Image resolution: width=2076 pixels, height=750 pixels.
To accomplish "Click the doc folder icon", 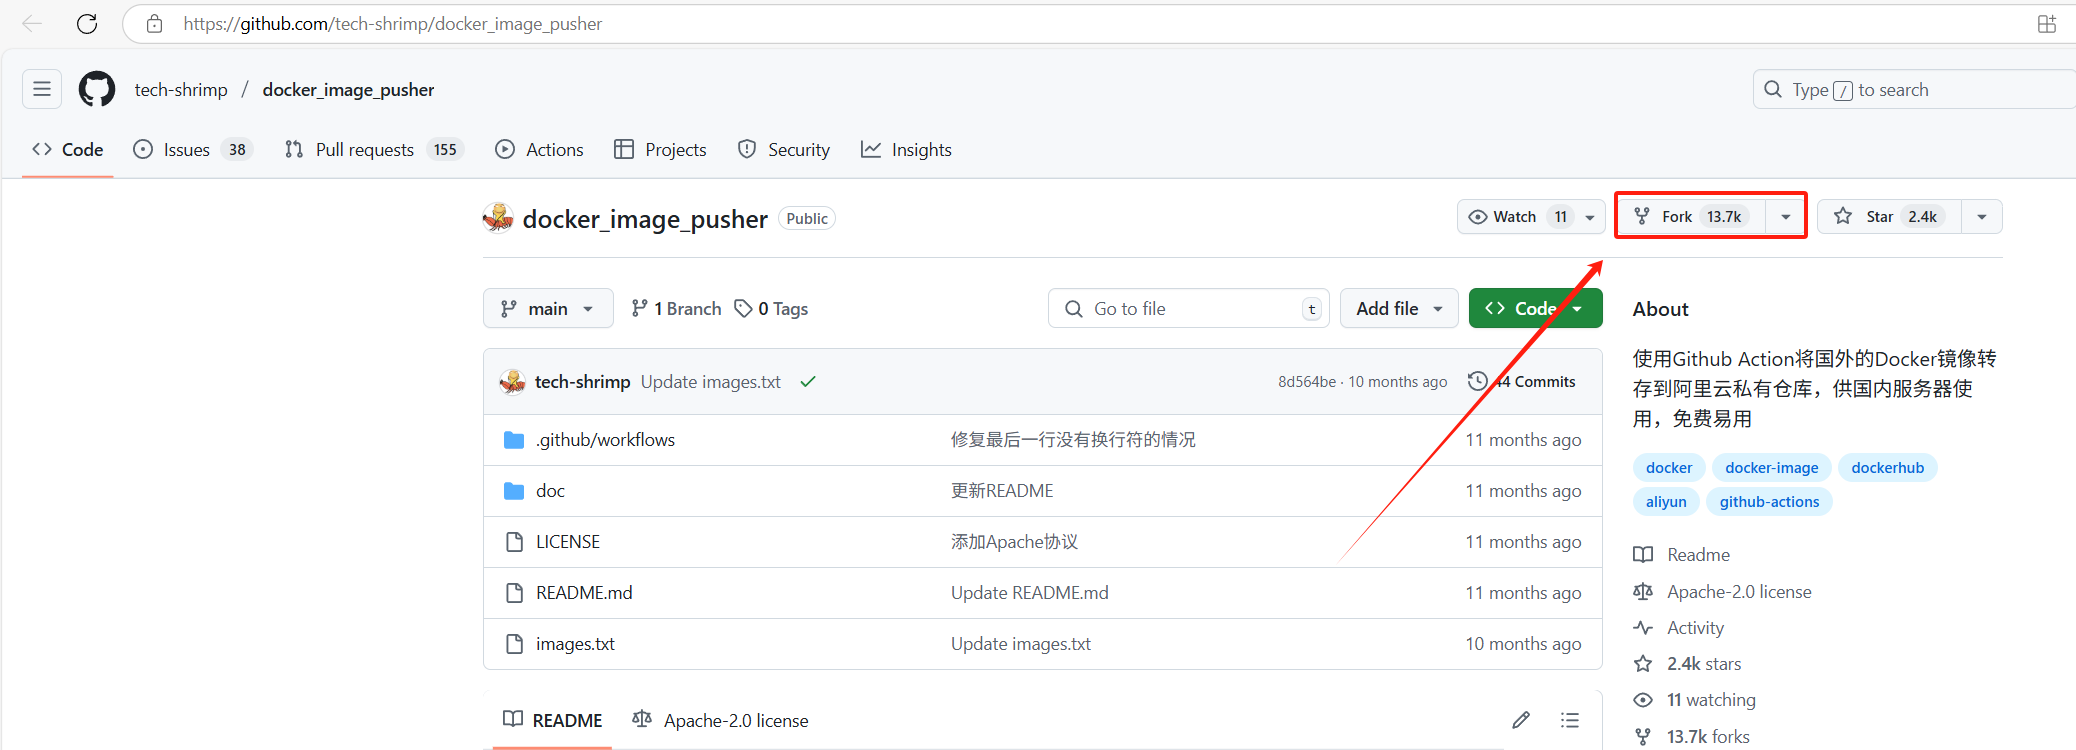I will [x=514, y=491].
